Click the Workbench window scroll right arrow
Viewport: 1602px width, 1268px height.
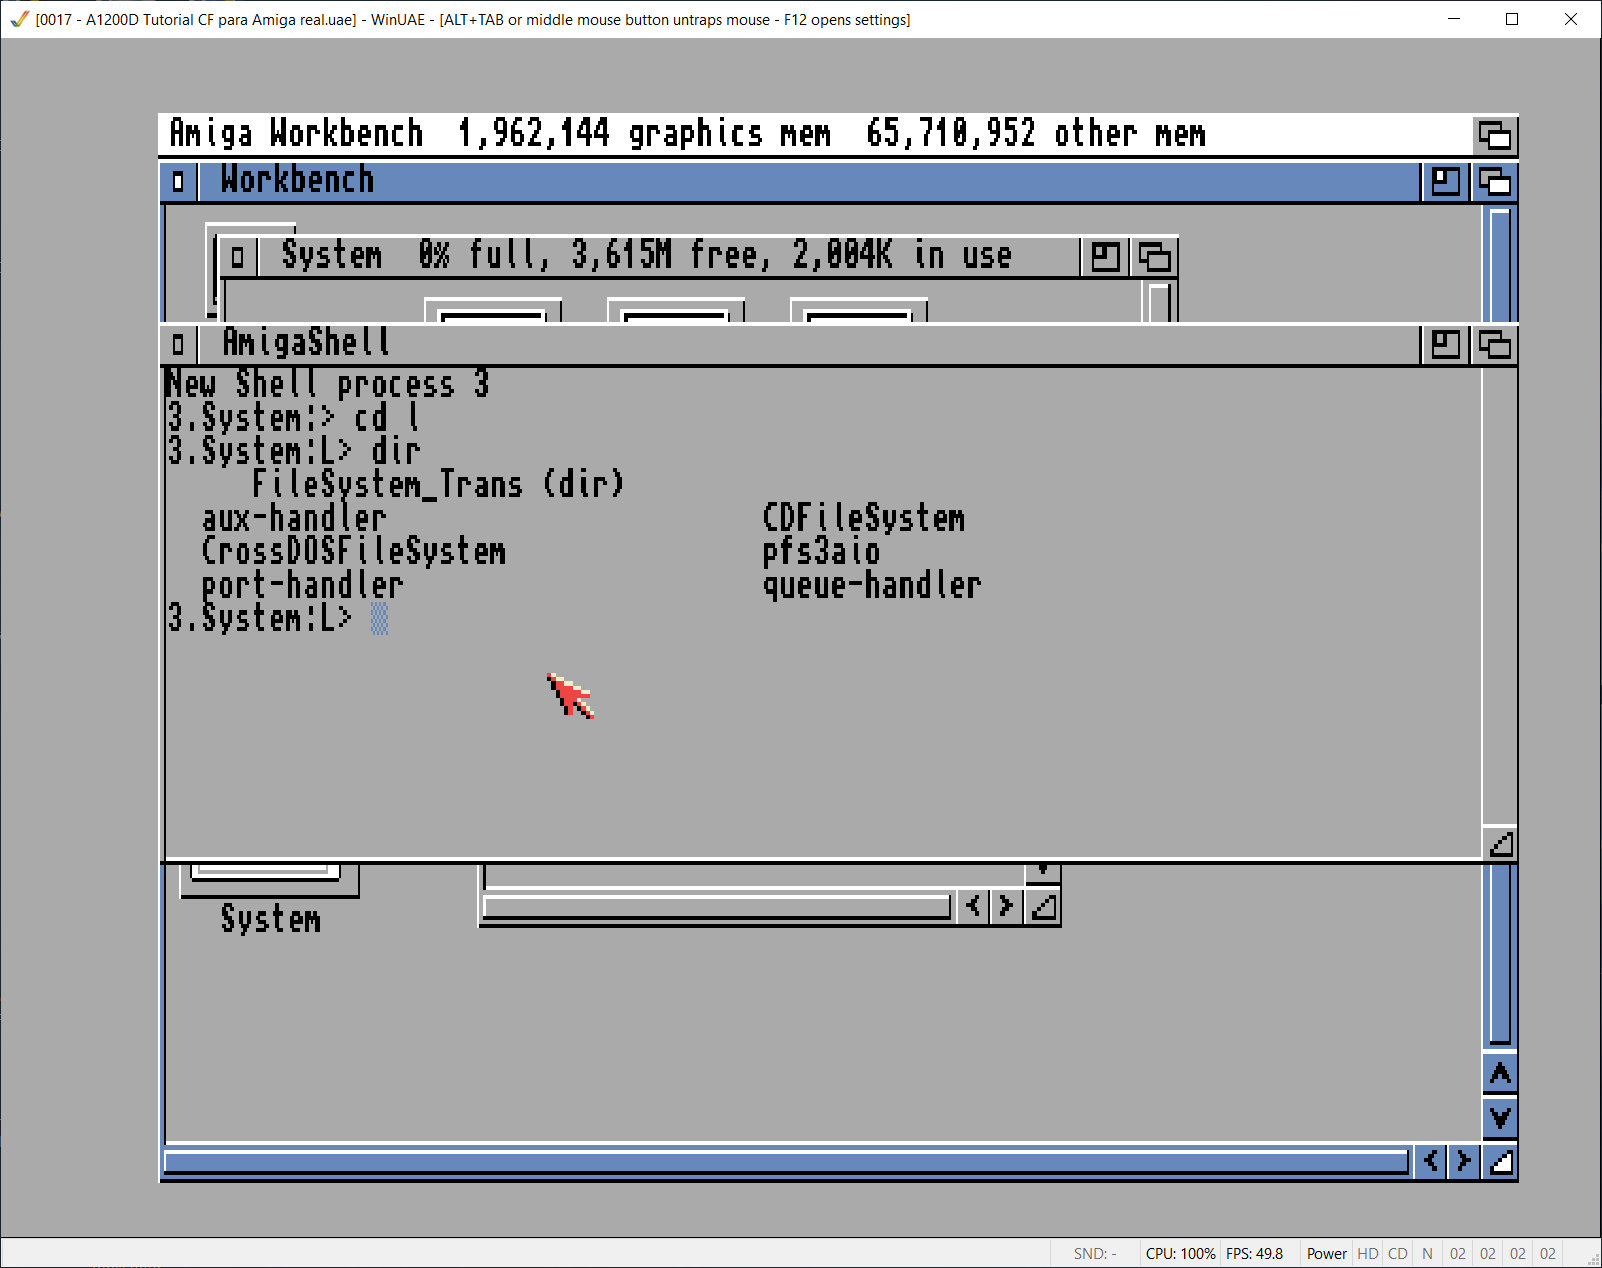coord(1464,1161)
